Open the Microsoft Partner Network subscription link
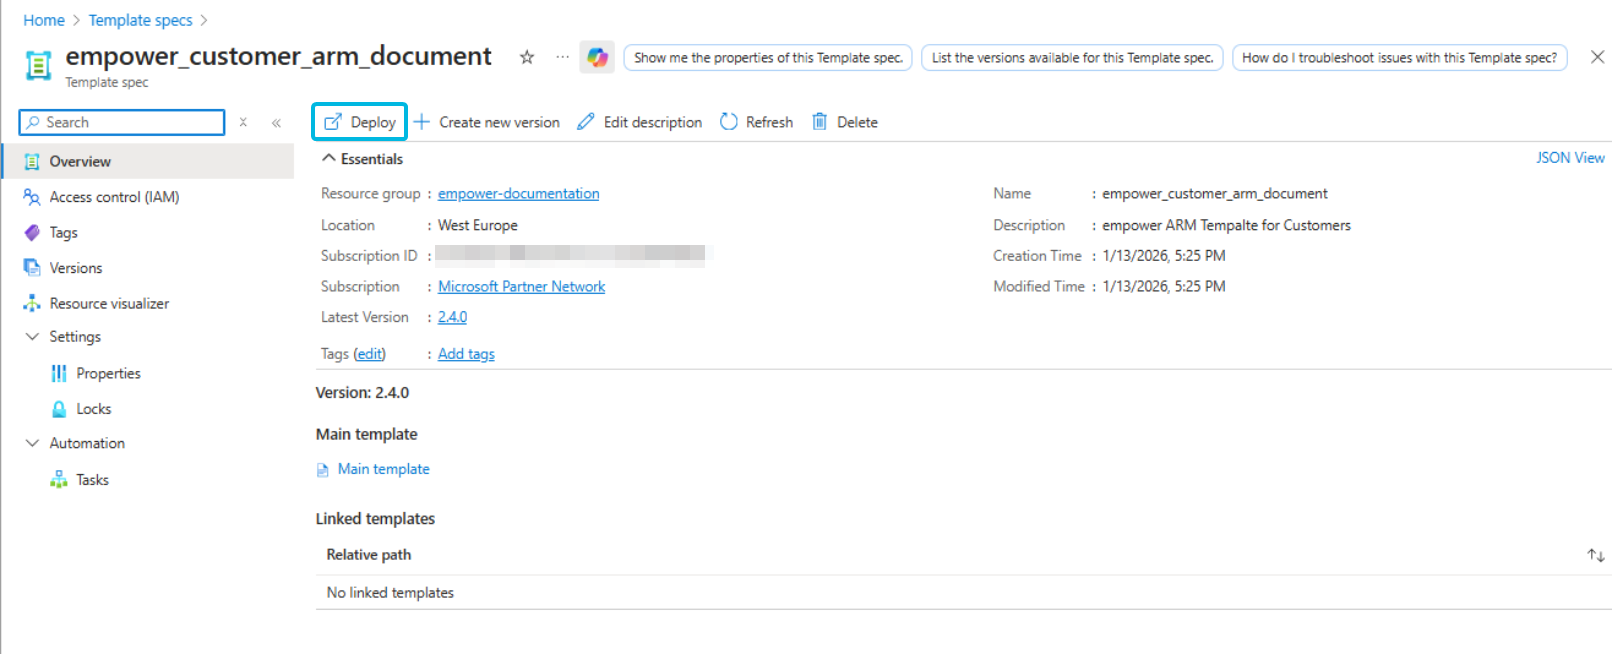The image size is (1612, 654). point(521,287)
